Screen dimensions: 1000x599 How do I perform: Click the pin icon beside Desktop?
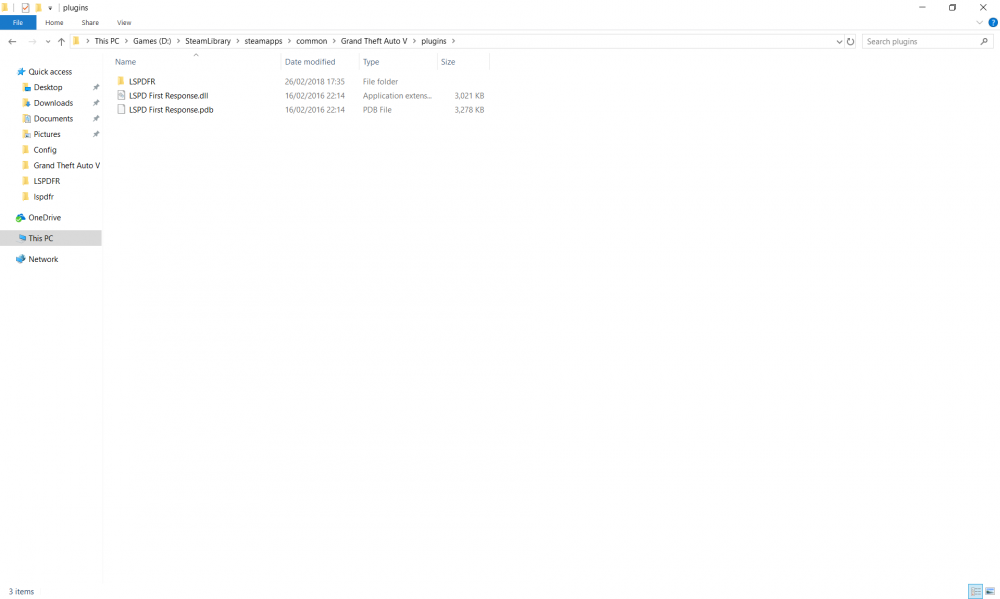[x=96, y=87]
